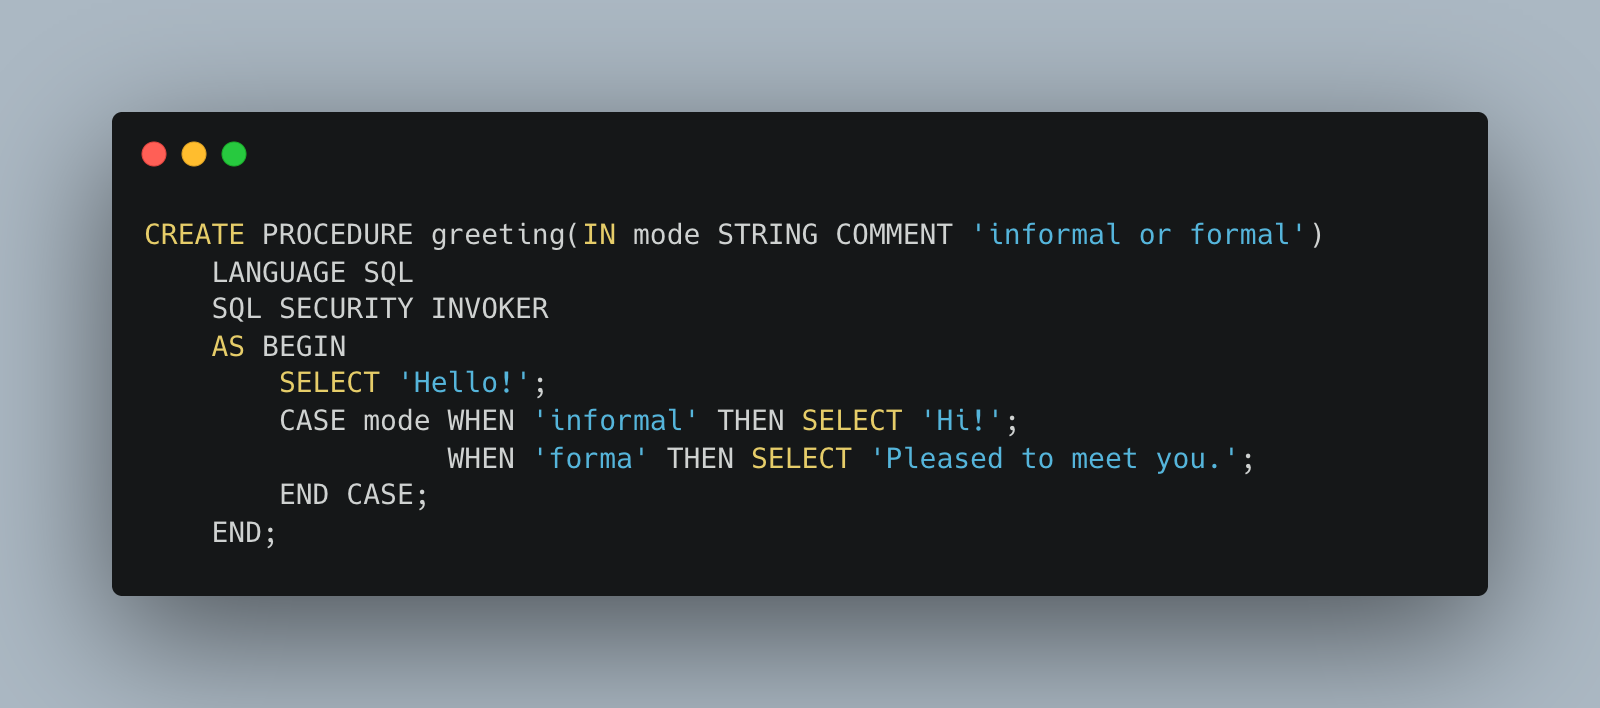Image resolution: width=1600 pixels, height=708 pixels.
Task: Click the final END; line
Action: coord(244,533)
